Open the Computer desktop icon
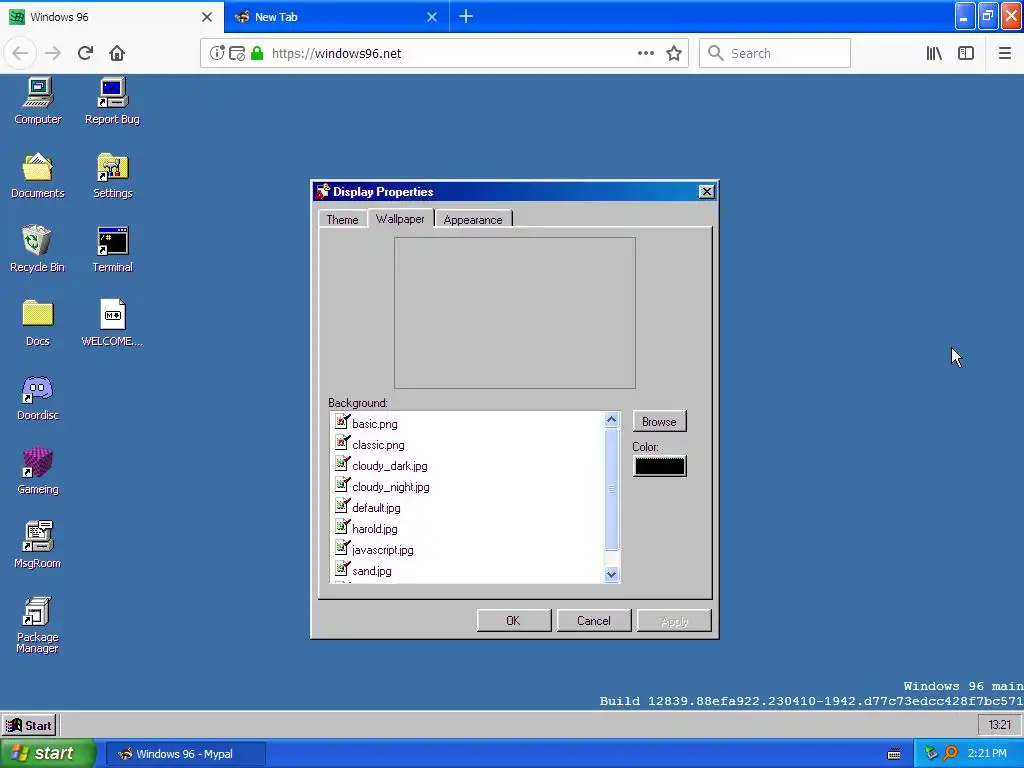Viewport: 1024px width, 768px height. (37, 101)
